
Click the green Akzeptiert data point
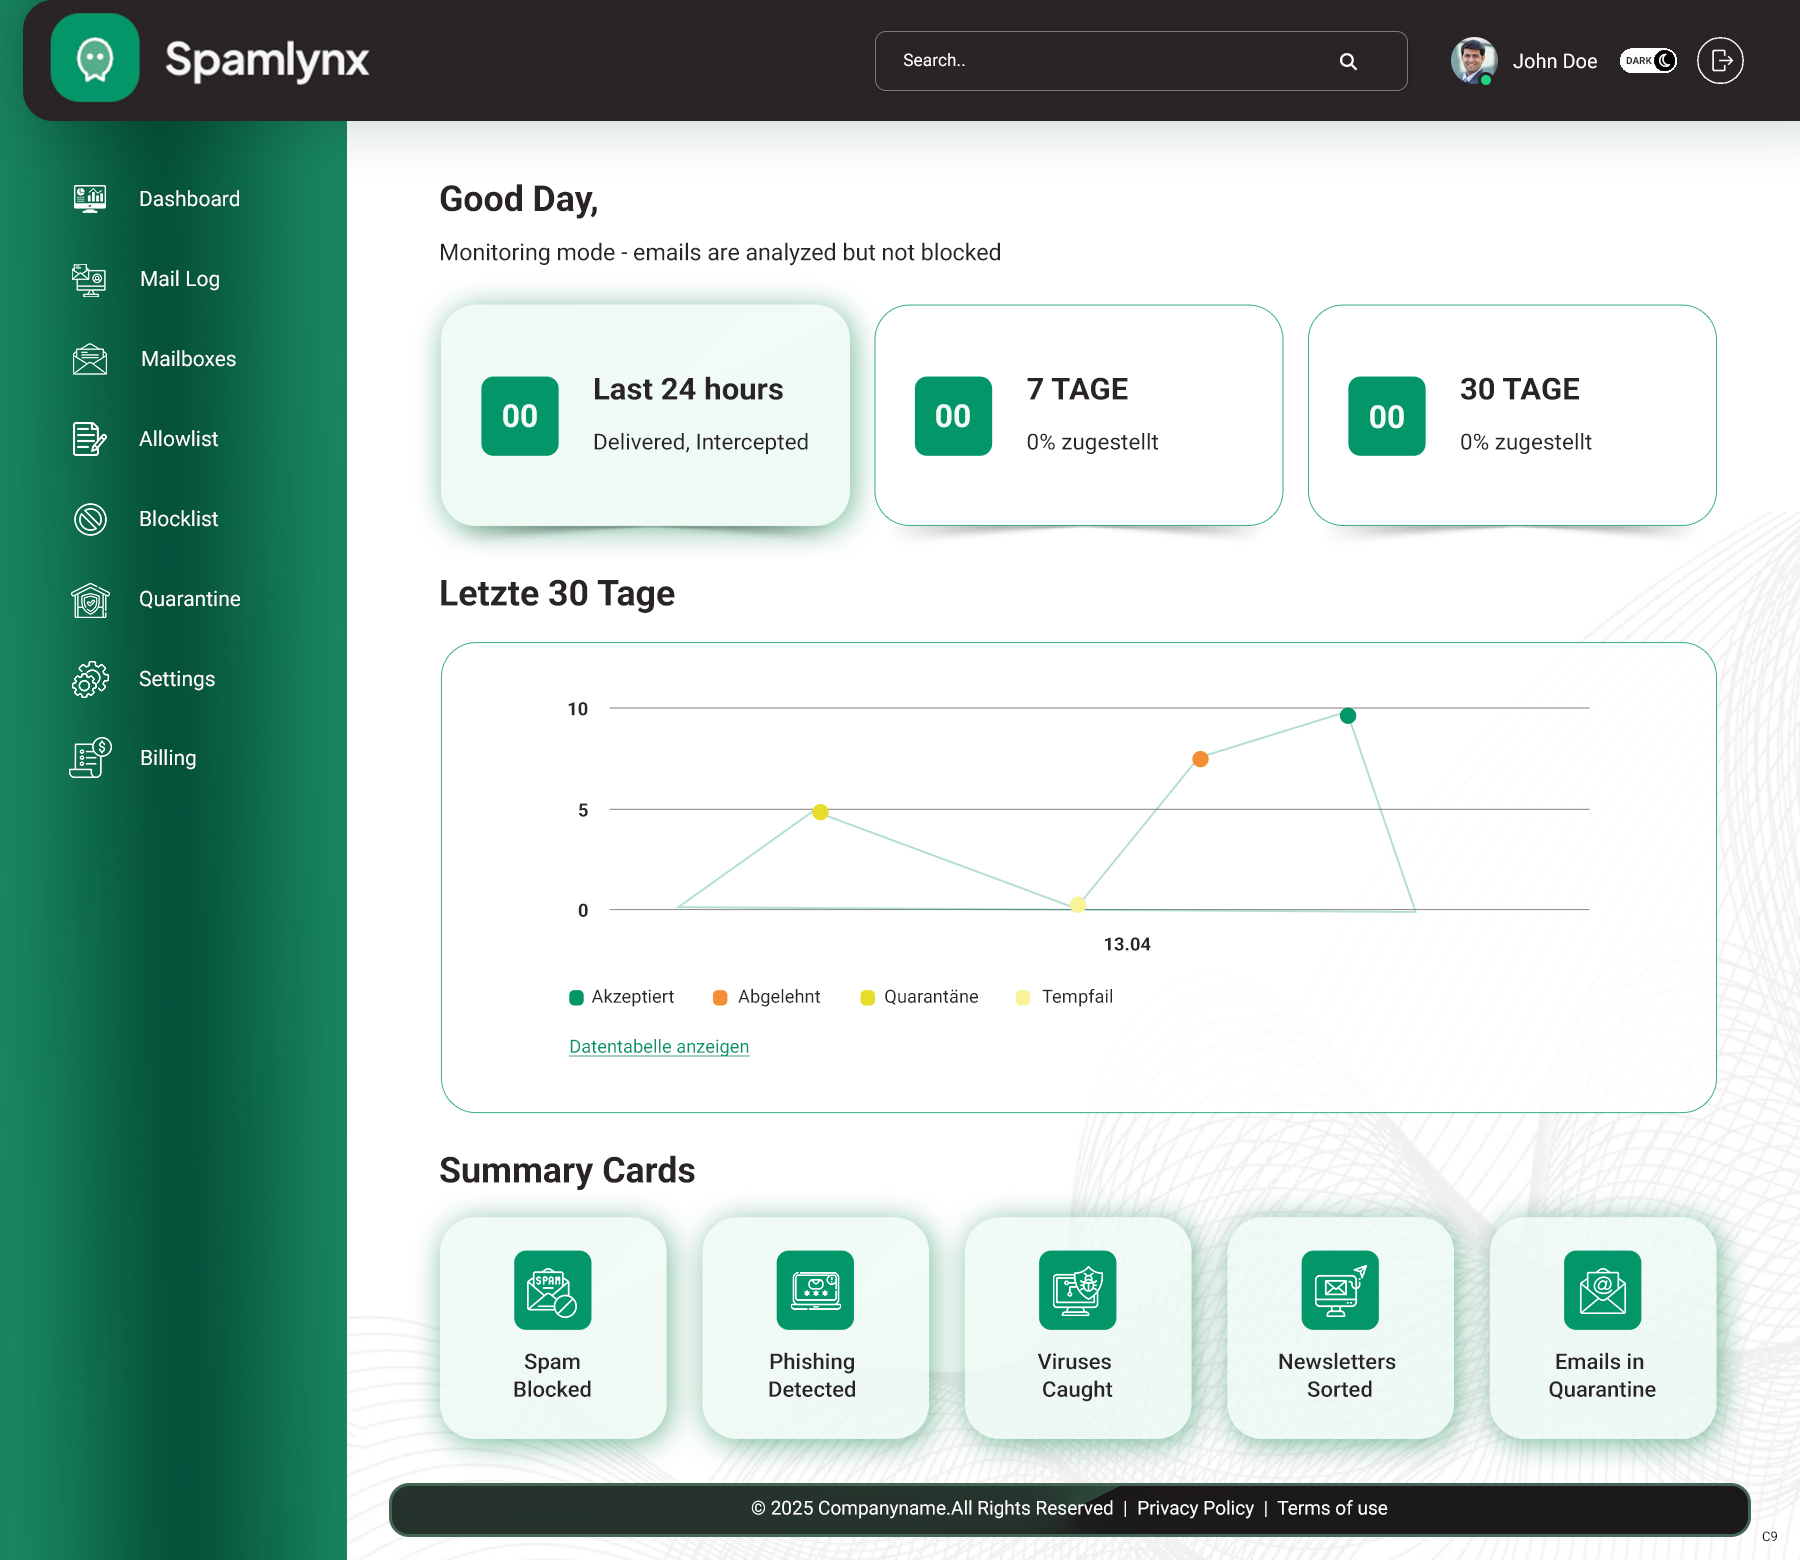coord(1348,715)
